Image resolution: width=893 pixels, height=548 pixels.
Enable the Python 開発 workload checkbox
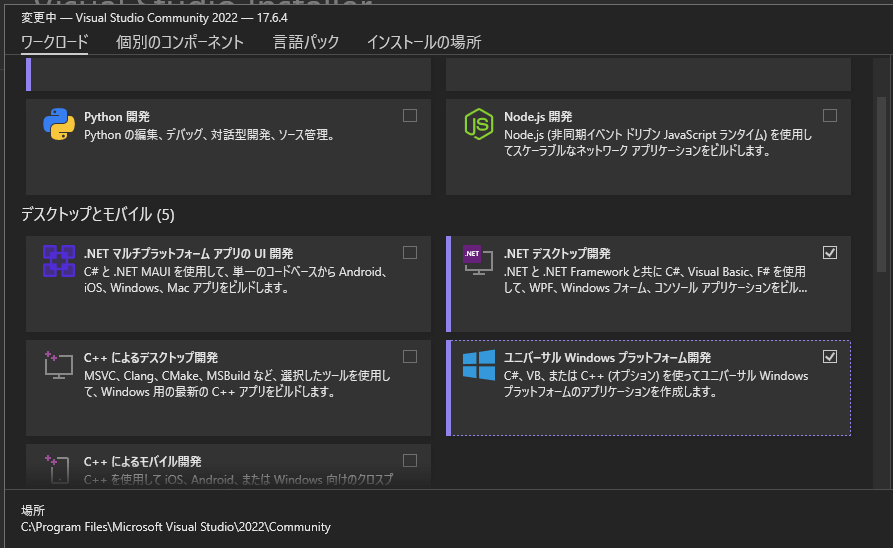[x=409, y=116]
